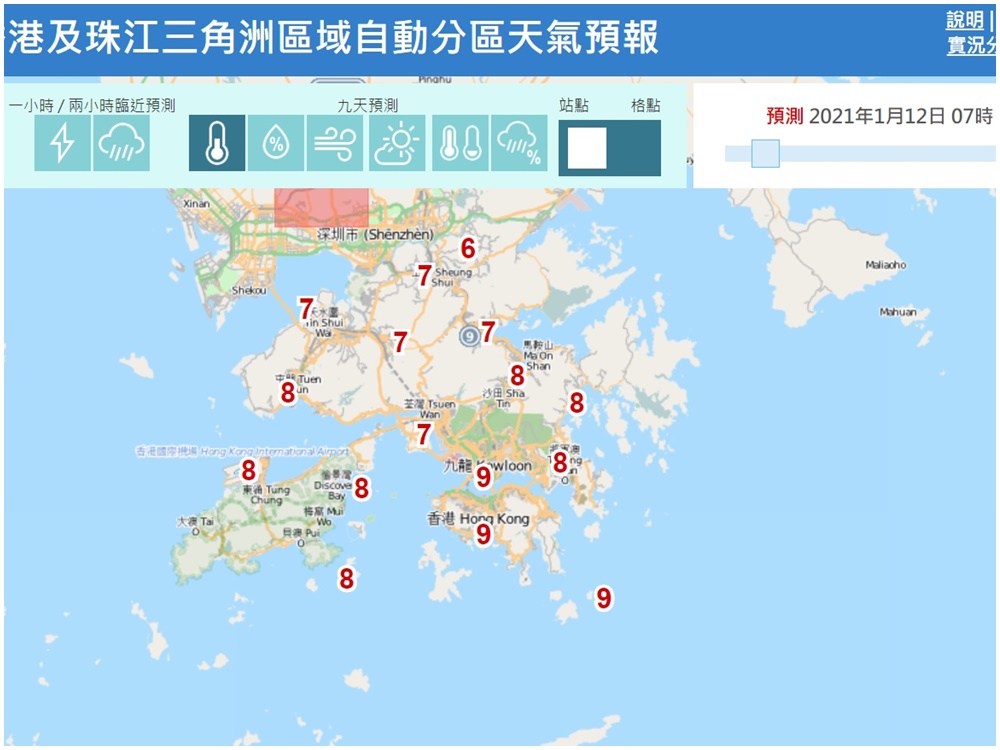Screen dimensions: 1000x750
Task: Click the 8 marker south of Lantau
Action: click(346, 579)
